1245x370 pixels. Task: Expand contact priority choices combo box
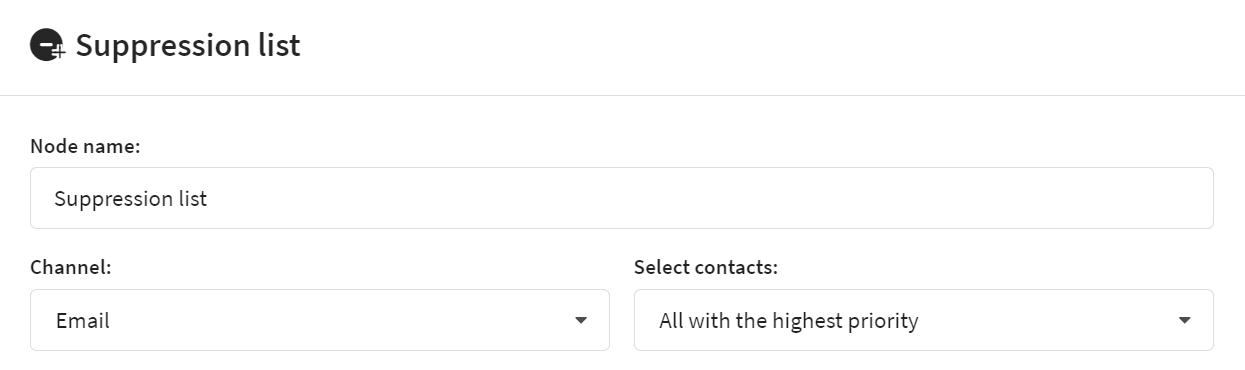pyautogui.click(x=924, y=320)
